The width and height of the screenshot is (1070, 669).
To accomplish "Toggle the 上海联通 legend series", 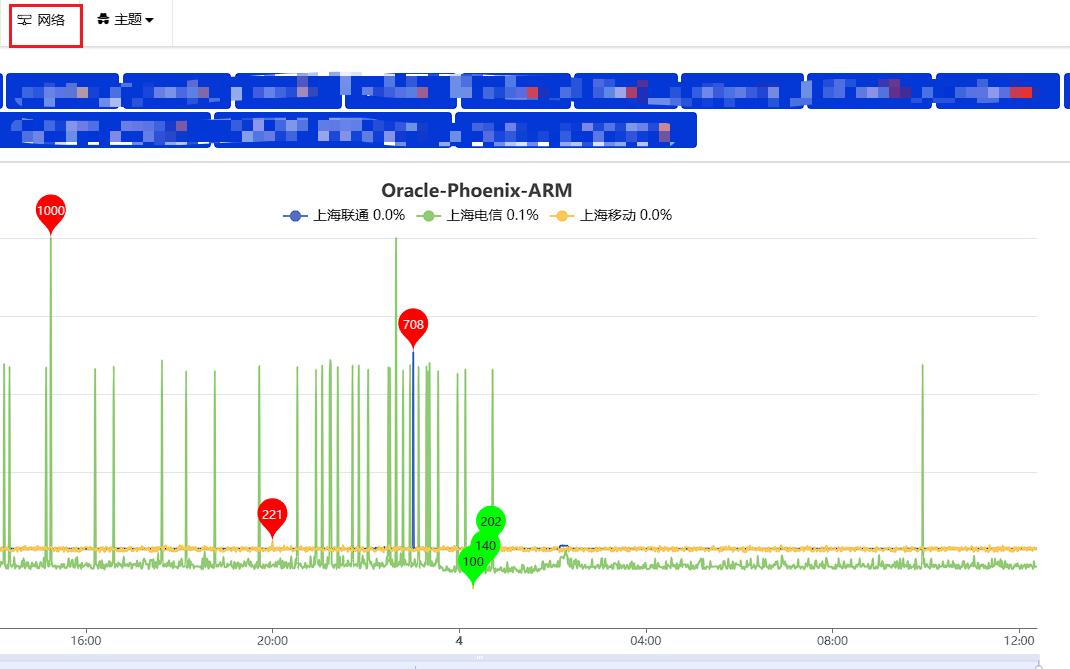I will point(343,215).
